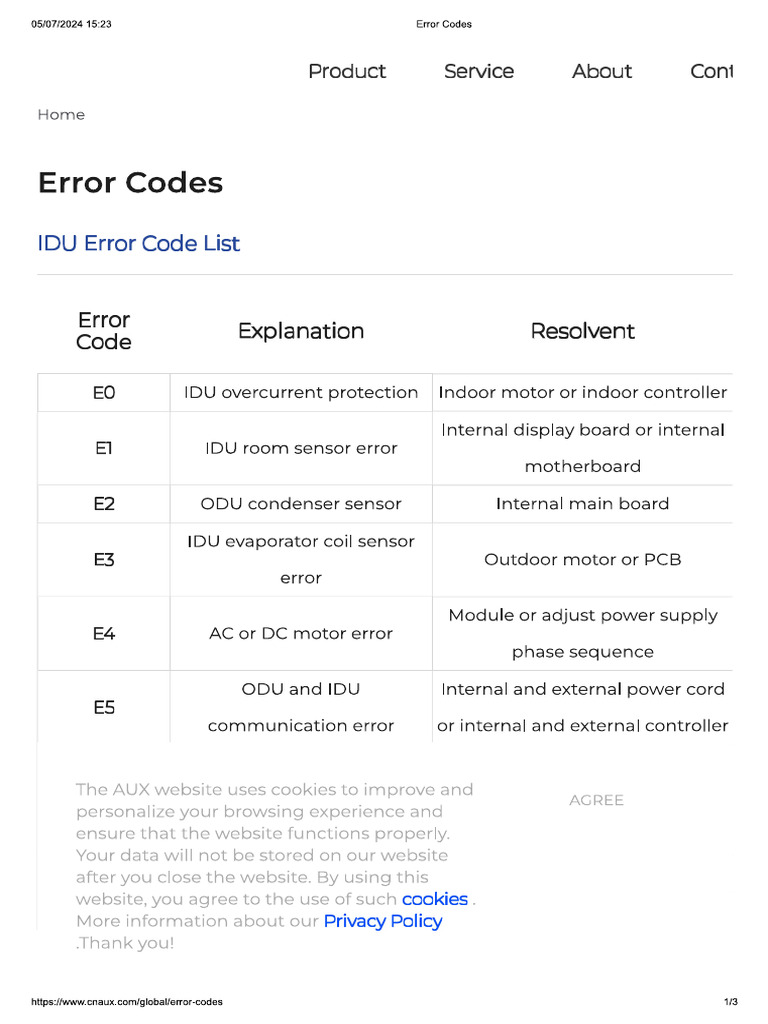Viewport: 768px width, 1024px height.
Task: Select the E3 error code cell
Action: [104, 560]
